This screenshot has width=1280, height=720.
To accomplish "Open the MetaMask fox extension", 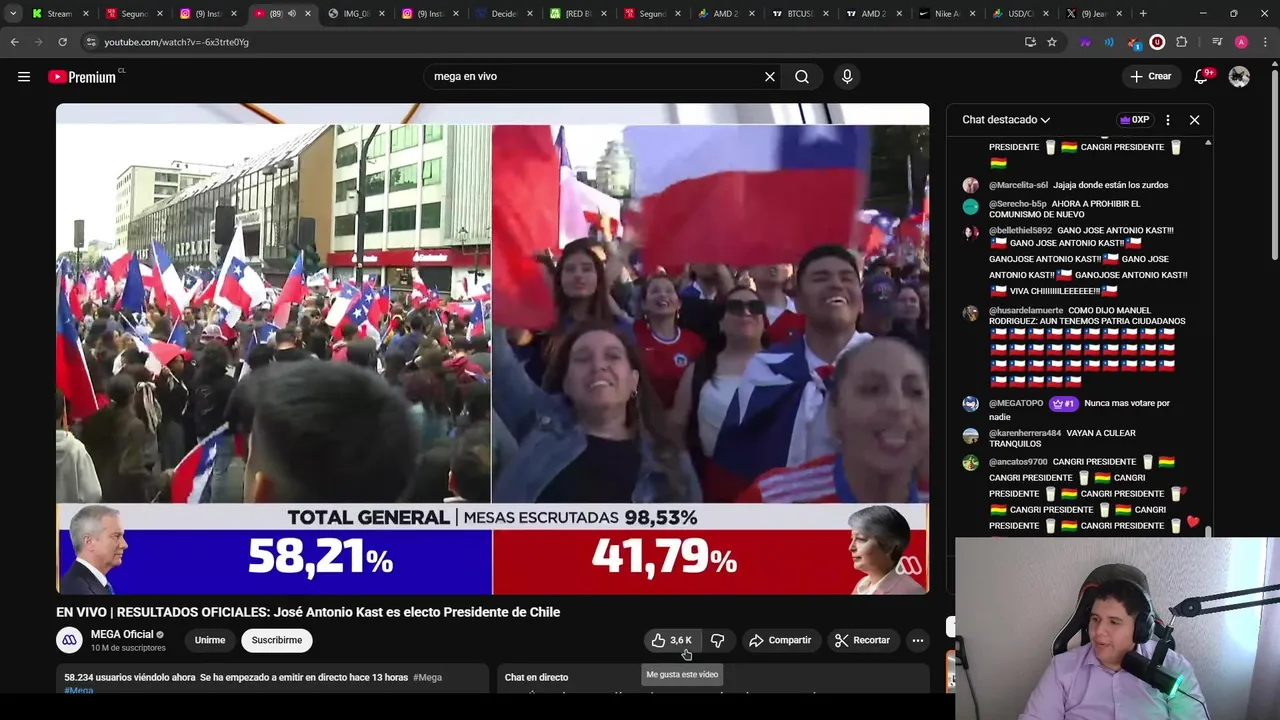I will (1133, 42).
